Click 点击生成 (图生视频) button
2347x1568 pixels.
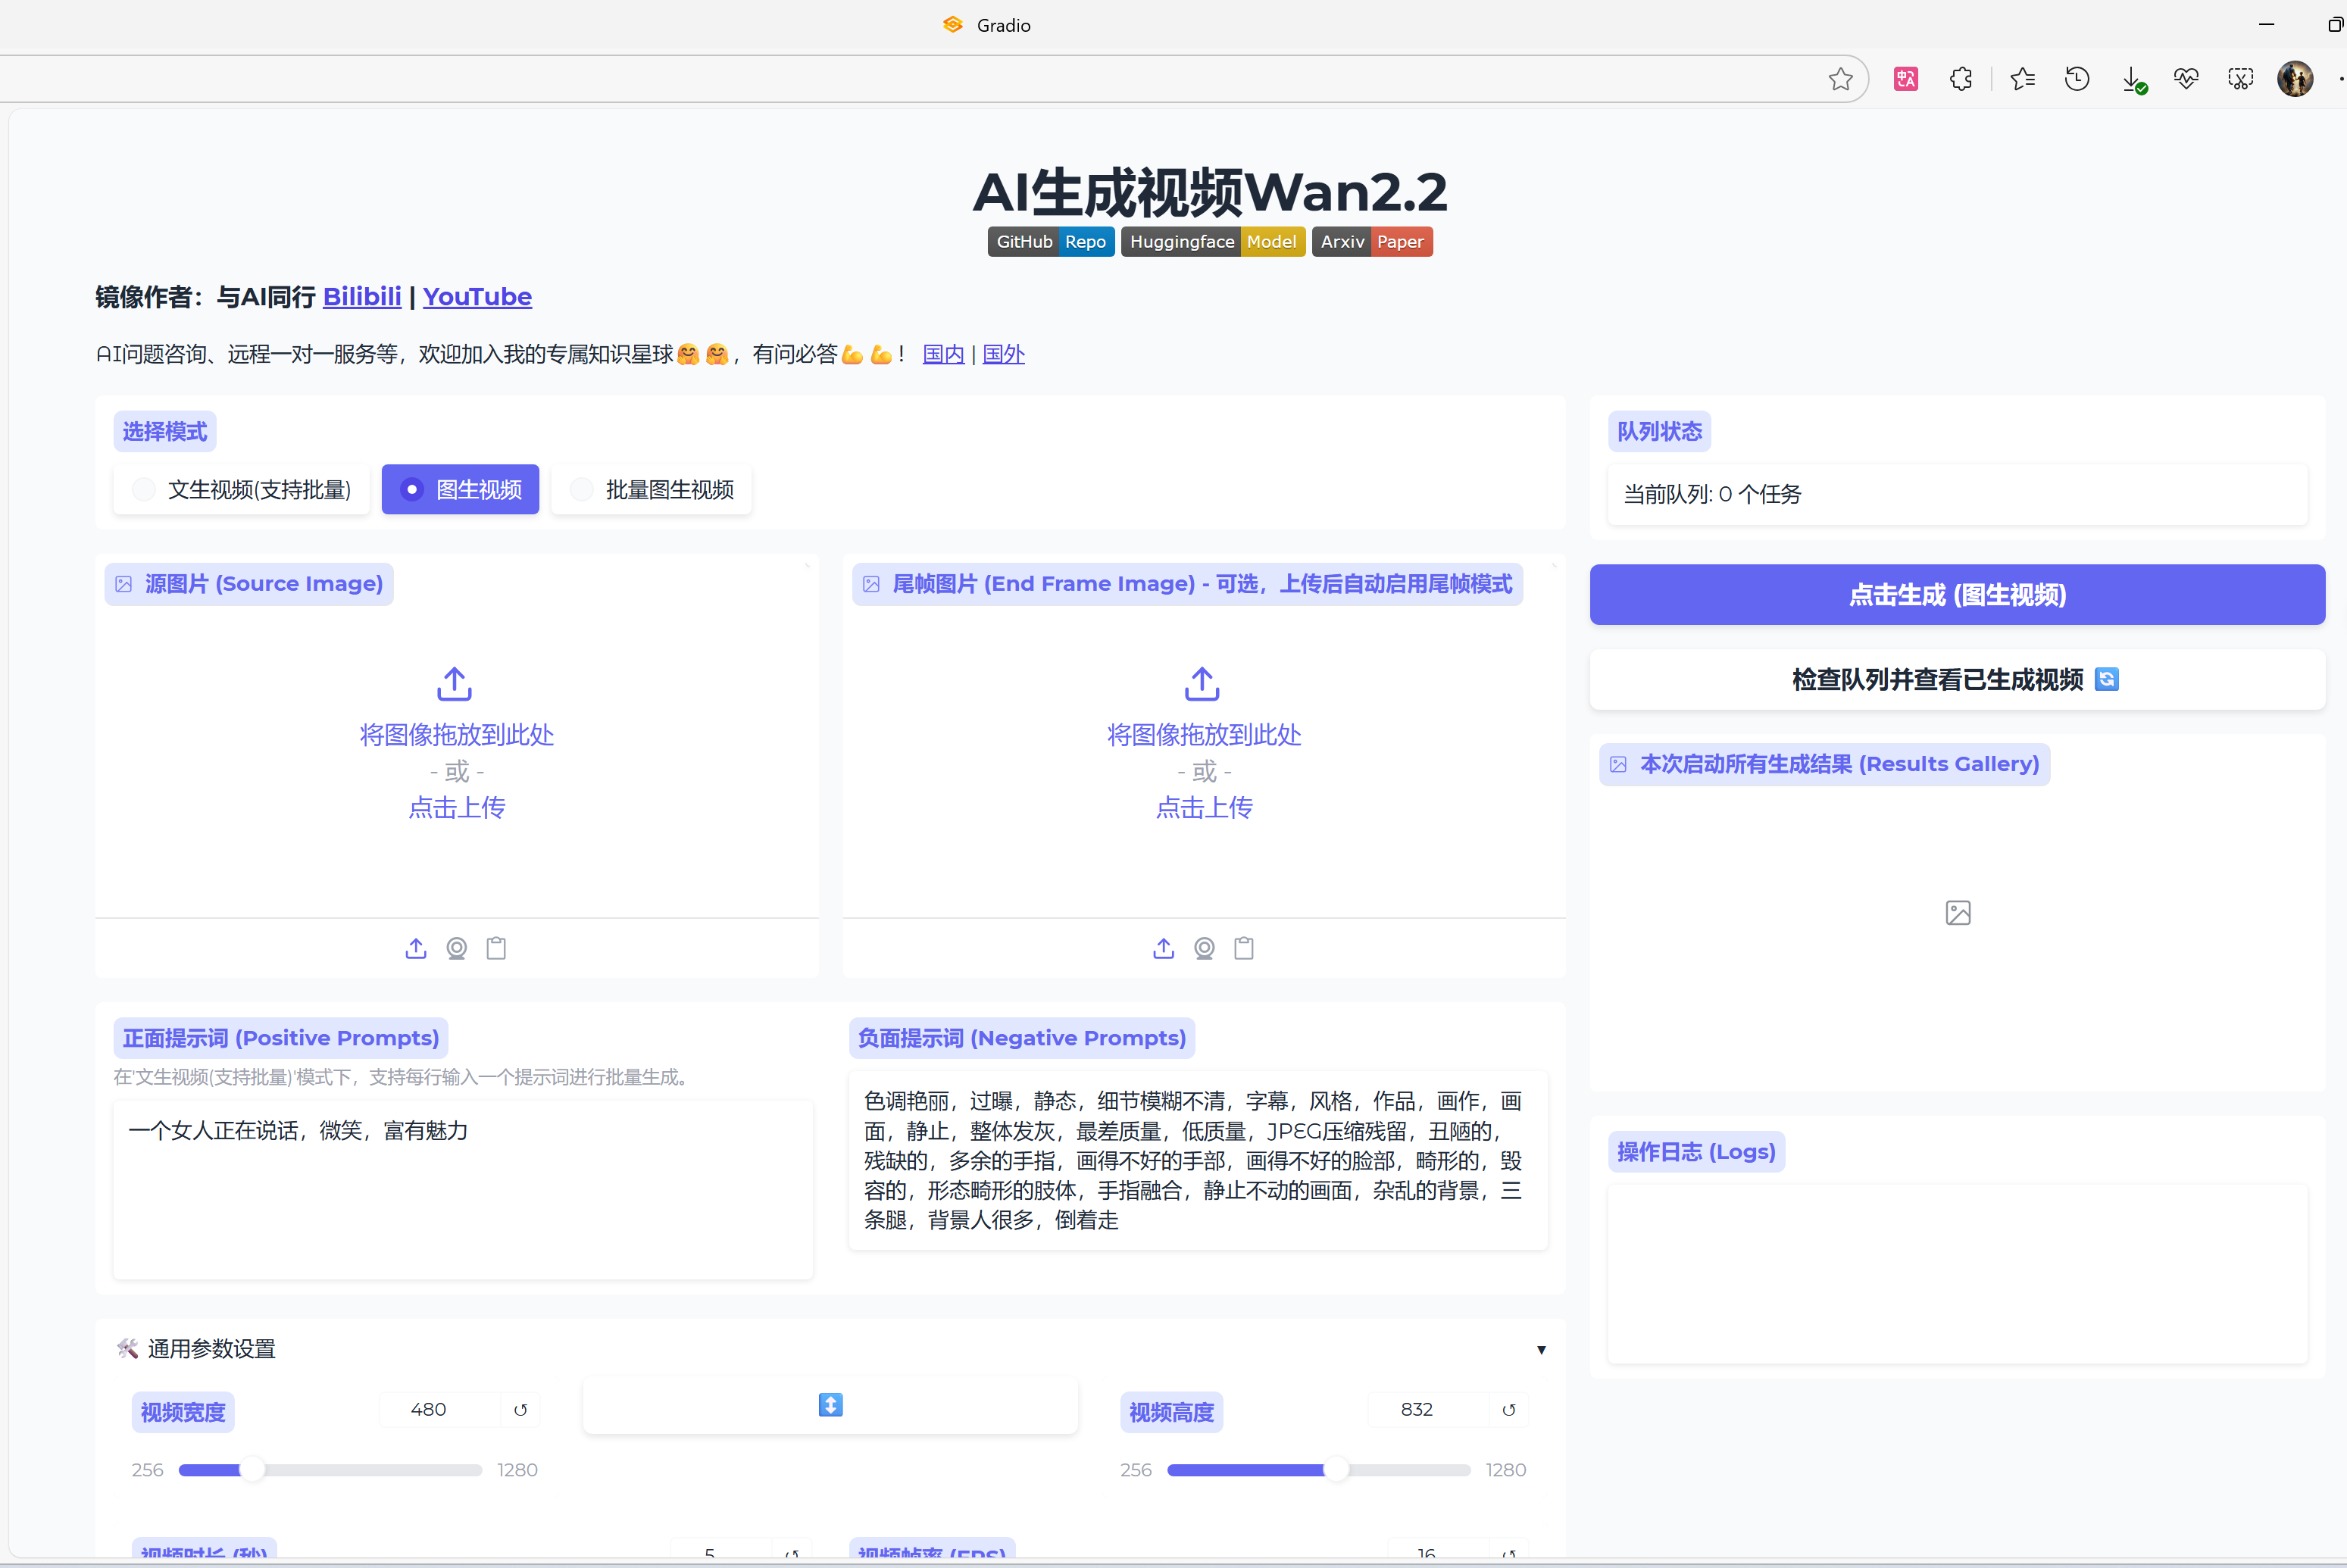pos(1956,595)
